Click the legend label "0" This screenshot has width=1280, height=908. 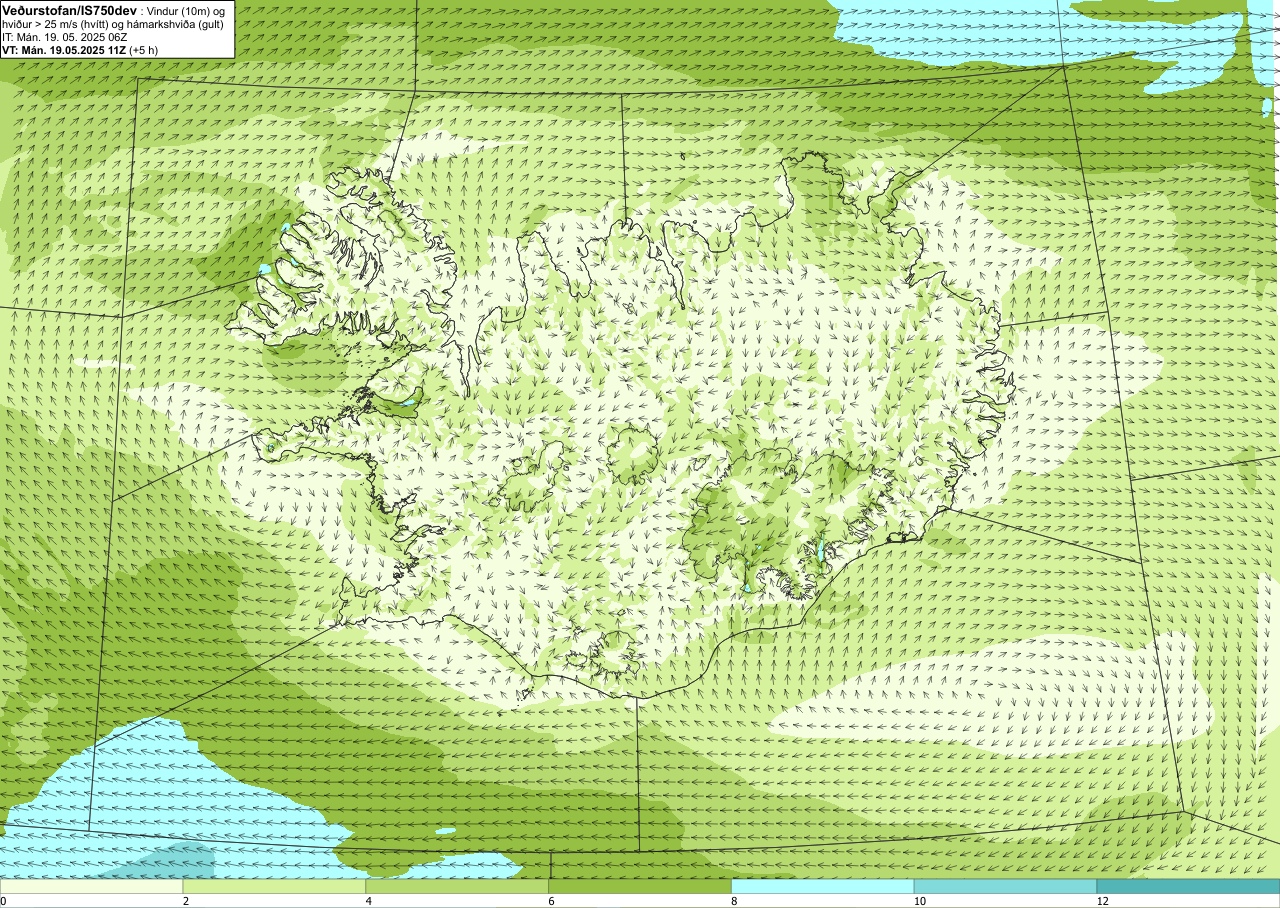point(3,901)
